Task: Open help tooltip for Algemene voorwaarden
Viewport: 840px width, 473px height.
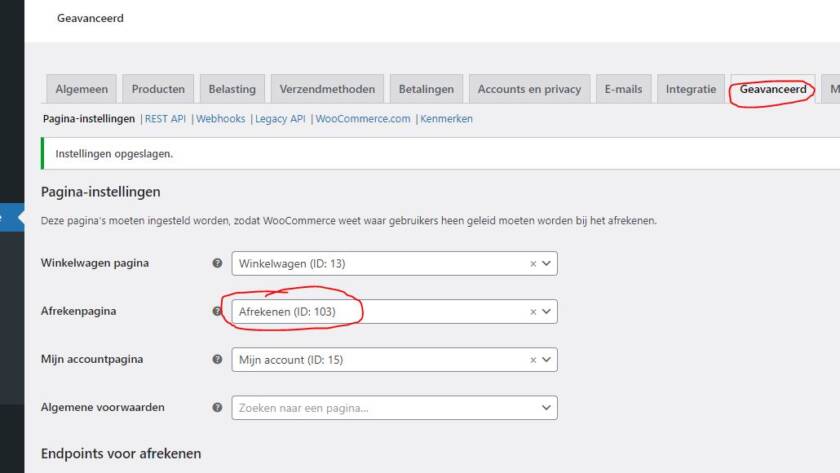Action: pos(217,408)
